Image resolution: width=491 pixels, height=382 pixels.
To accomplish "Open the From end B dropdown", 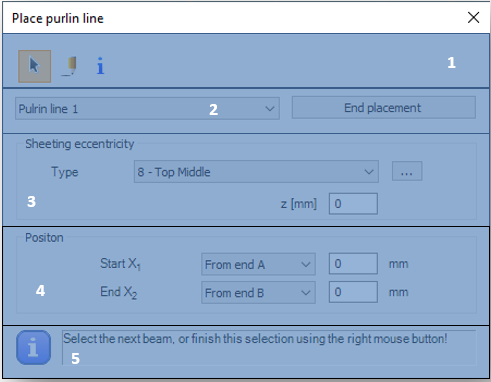I will (258, 293).
